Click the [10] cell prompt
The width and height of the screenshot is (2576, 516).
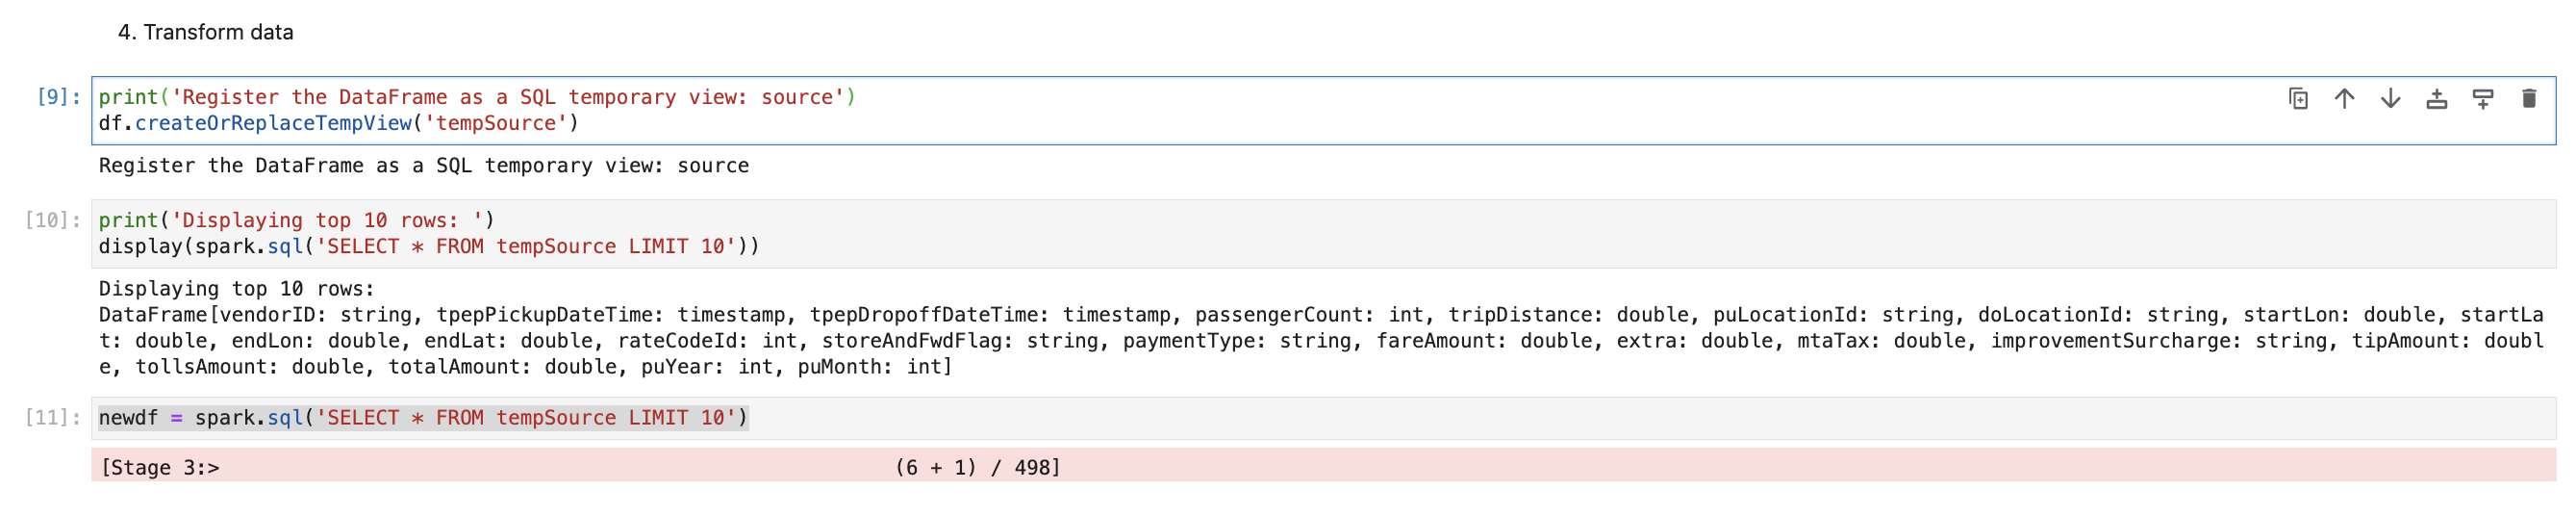click(x=52, y=220)
